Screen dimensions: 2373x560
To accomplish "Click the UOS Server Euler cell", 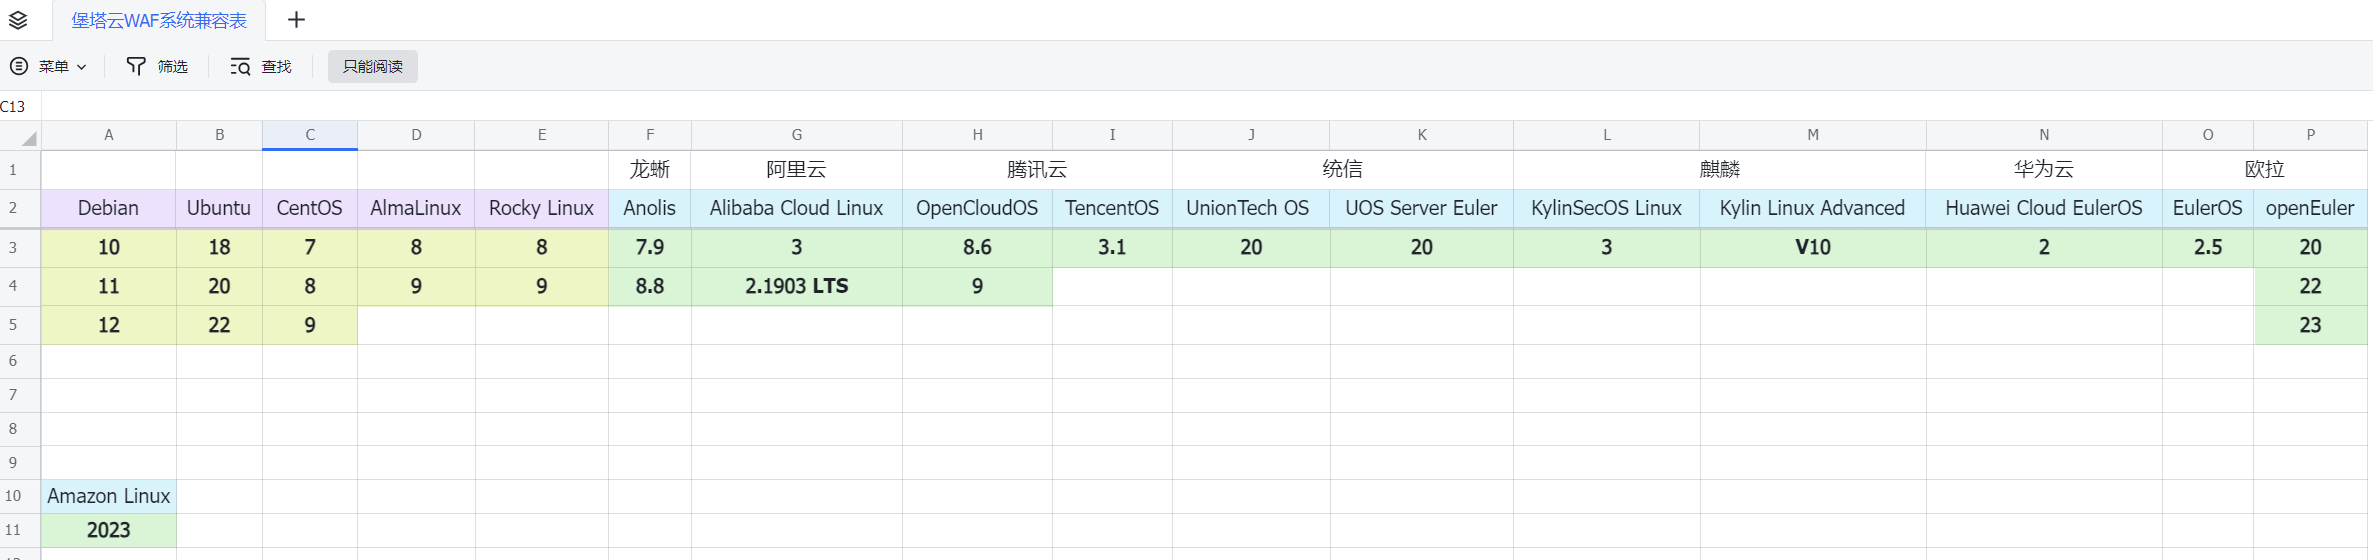I will pyautogui.click(x=1422, y=208).
